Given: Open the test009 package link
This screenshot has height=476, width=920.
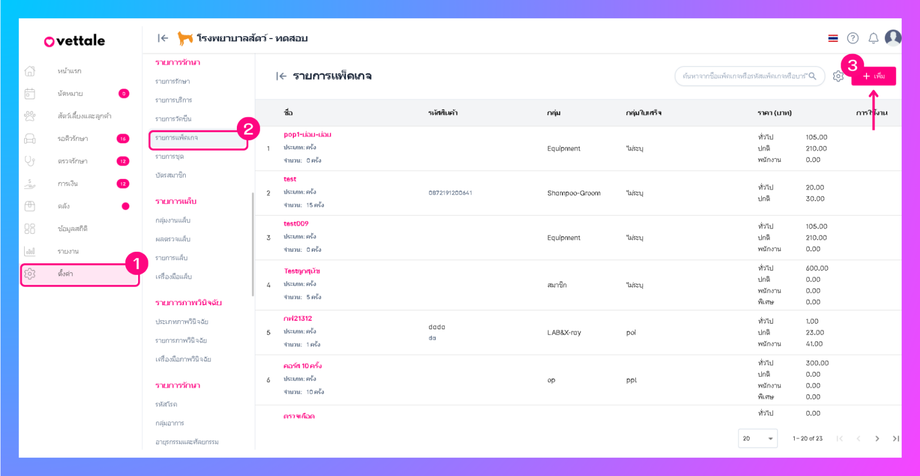Looking at the screenshot, I should coord(296,224).
